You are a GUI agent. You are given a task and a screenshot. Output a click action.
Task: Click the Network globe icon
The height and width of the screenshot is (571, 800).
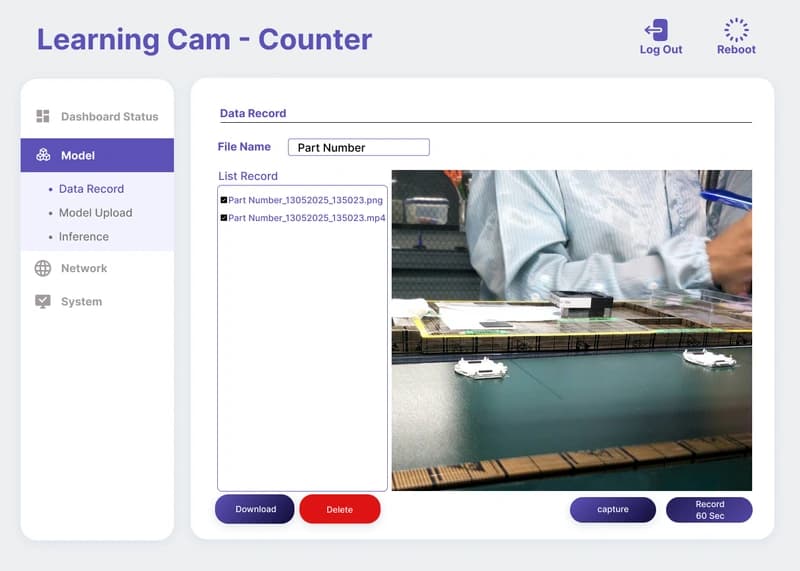tap(43, 268)
